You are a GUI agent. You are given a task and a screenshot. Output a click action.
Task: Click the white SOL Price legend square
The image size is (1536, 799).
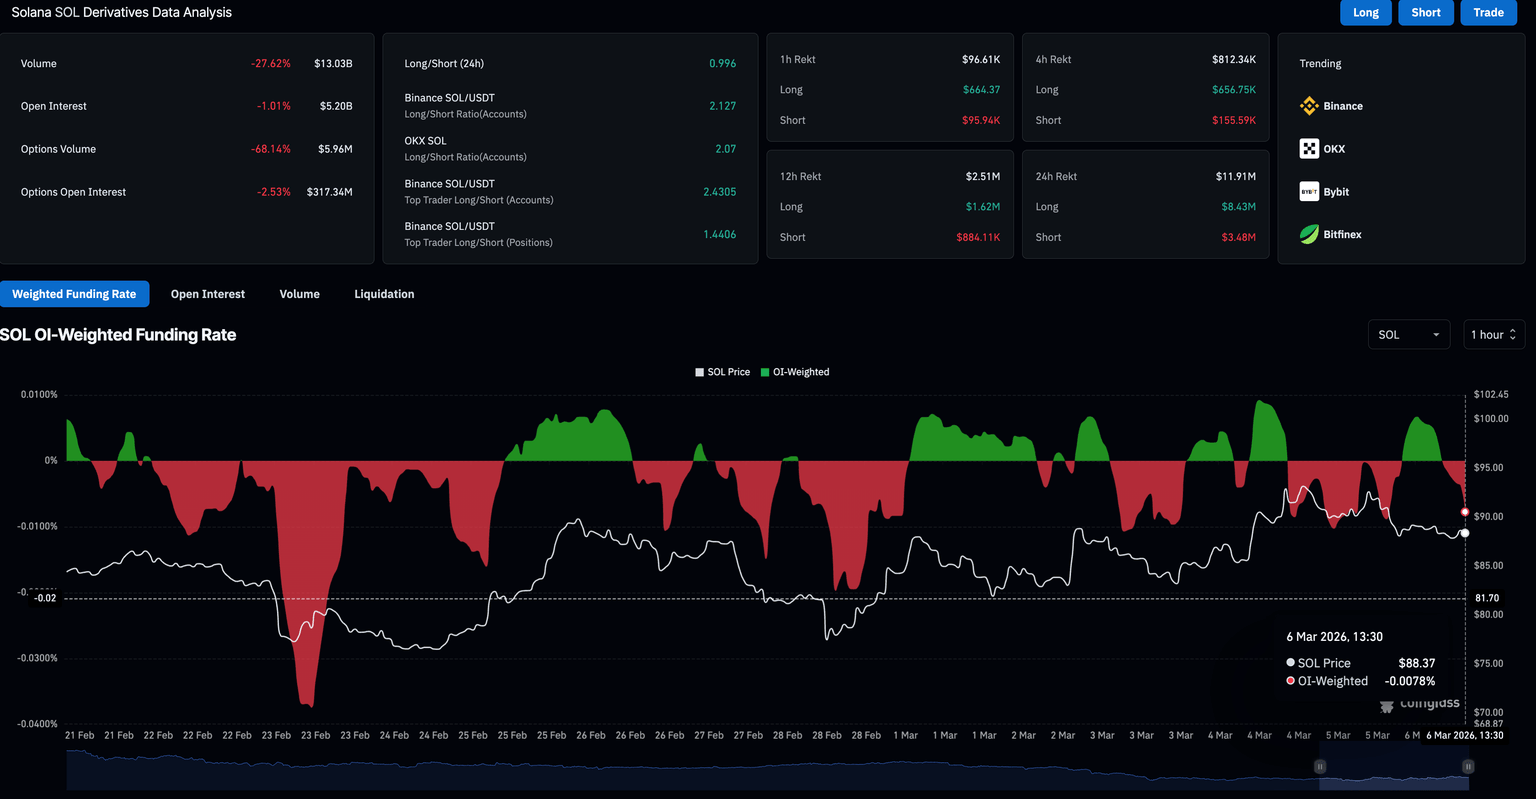pos(700,372)
